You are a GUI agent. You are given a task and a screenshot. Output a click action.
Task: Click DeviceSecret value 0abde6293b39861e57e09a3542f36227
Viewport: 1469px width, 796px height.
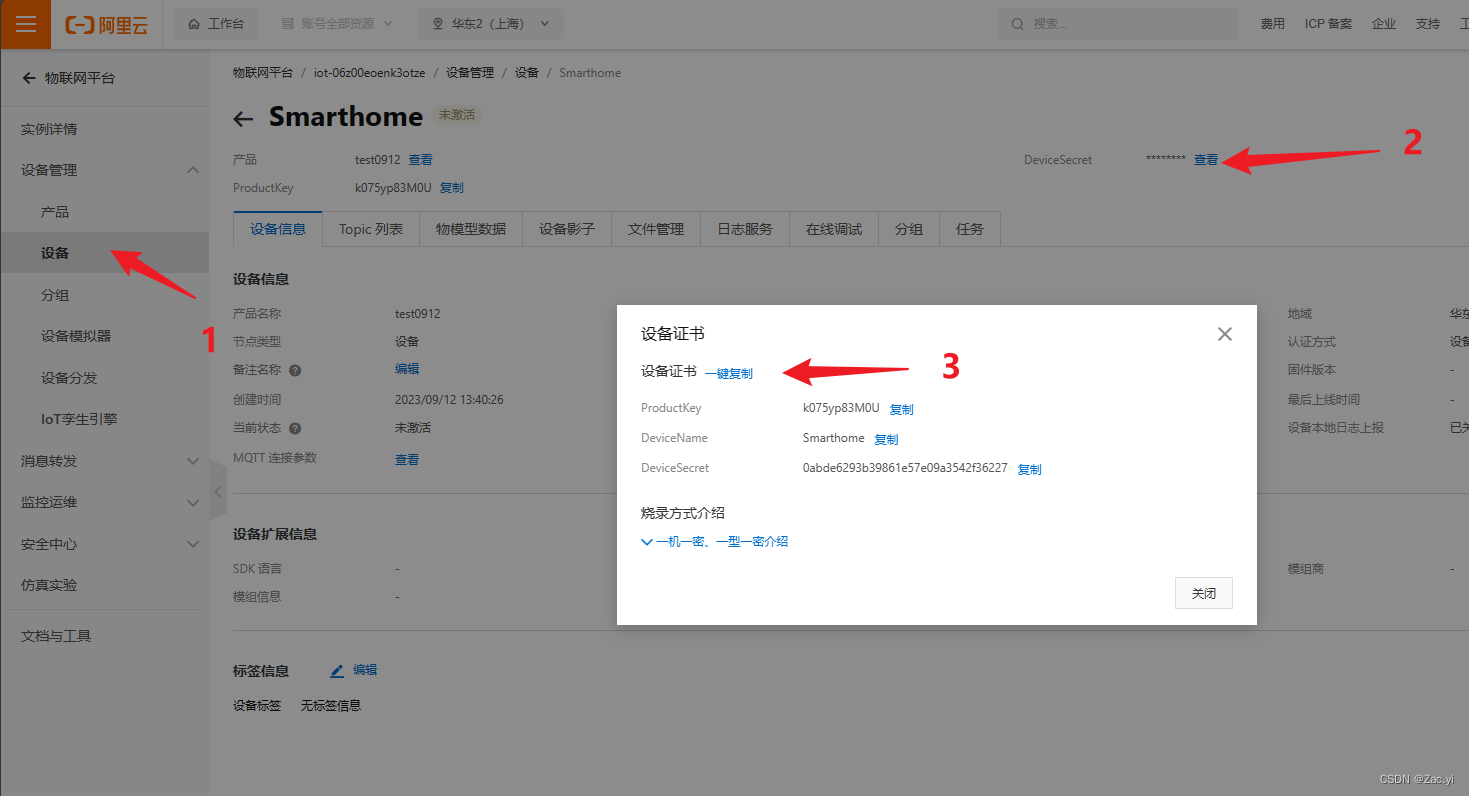[x=905, y=468]
